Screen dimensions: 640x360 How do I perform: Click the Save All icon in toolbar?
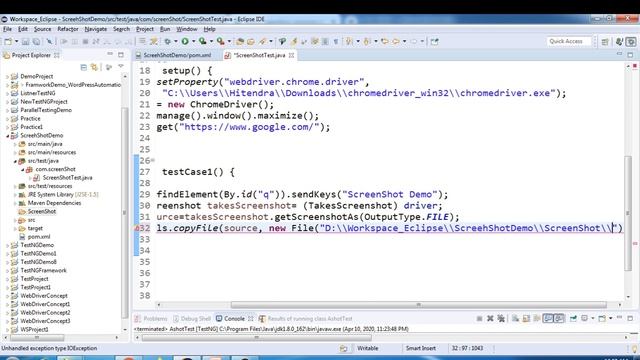coord(36,42)
